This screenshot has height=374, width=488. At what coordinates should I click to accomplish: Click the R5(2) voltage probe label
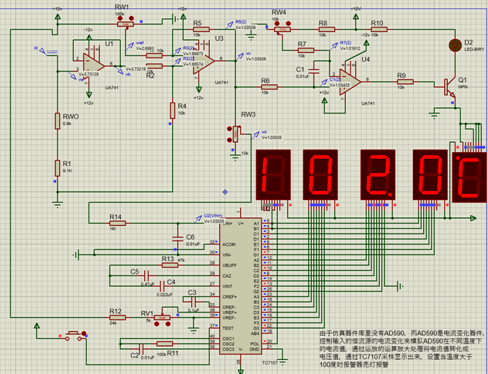pos(241,22)
